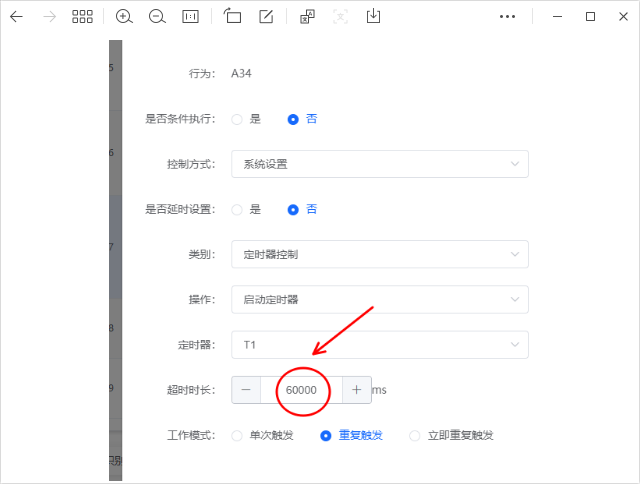Image resolution: width=640 pixels, height=484 pixels.
Task: Close the image viewer window
Action: tap(623, 17)
